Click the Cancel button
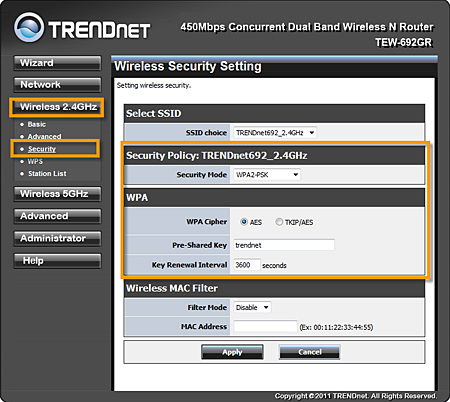The width and height of the screenshot is (450, 402). click(x=310, y=352)
